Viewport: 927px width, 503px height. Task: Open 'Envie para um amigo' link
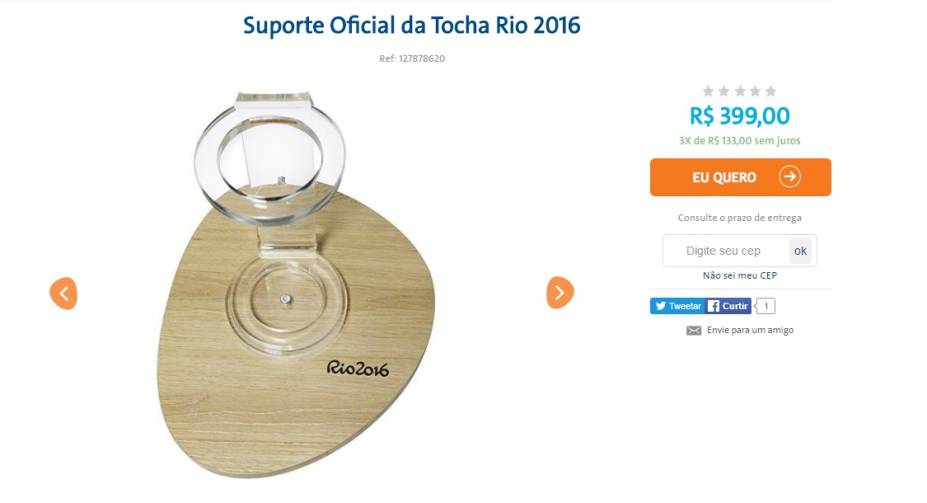[750, 330]
